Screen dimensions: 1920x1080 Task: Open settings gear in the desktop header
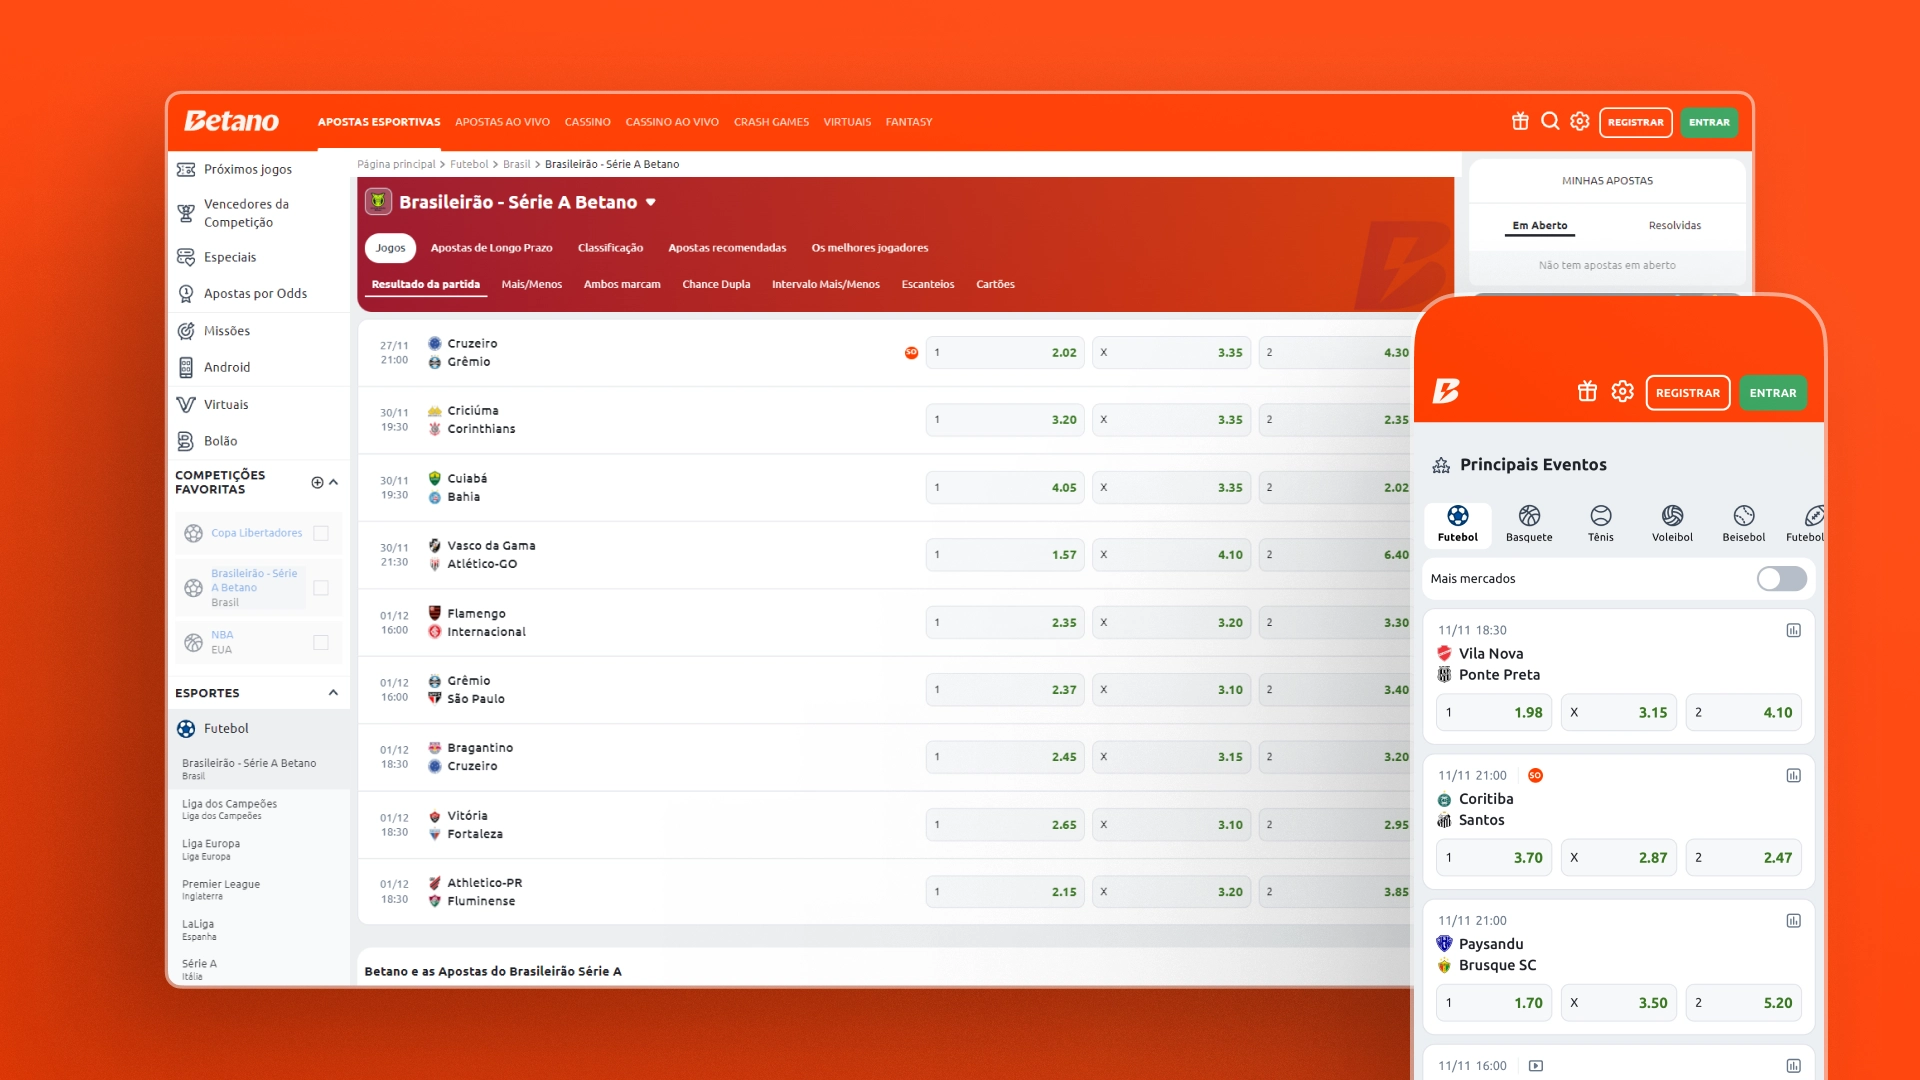1580,121
